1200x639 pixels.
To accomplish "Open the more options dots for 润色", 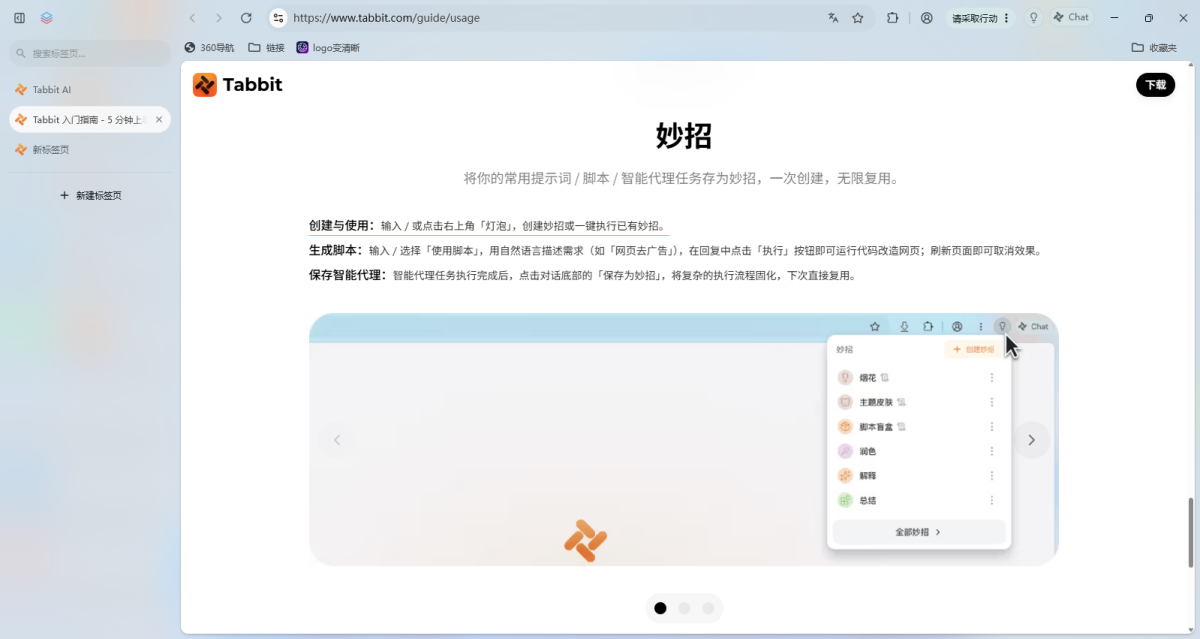I will pyautogui.click(x=992, y=451).
